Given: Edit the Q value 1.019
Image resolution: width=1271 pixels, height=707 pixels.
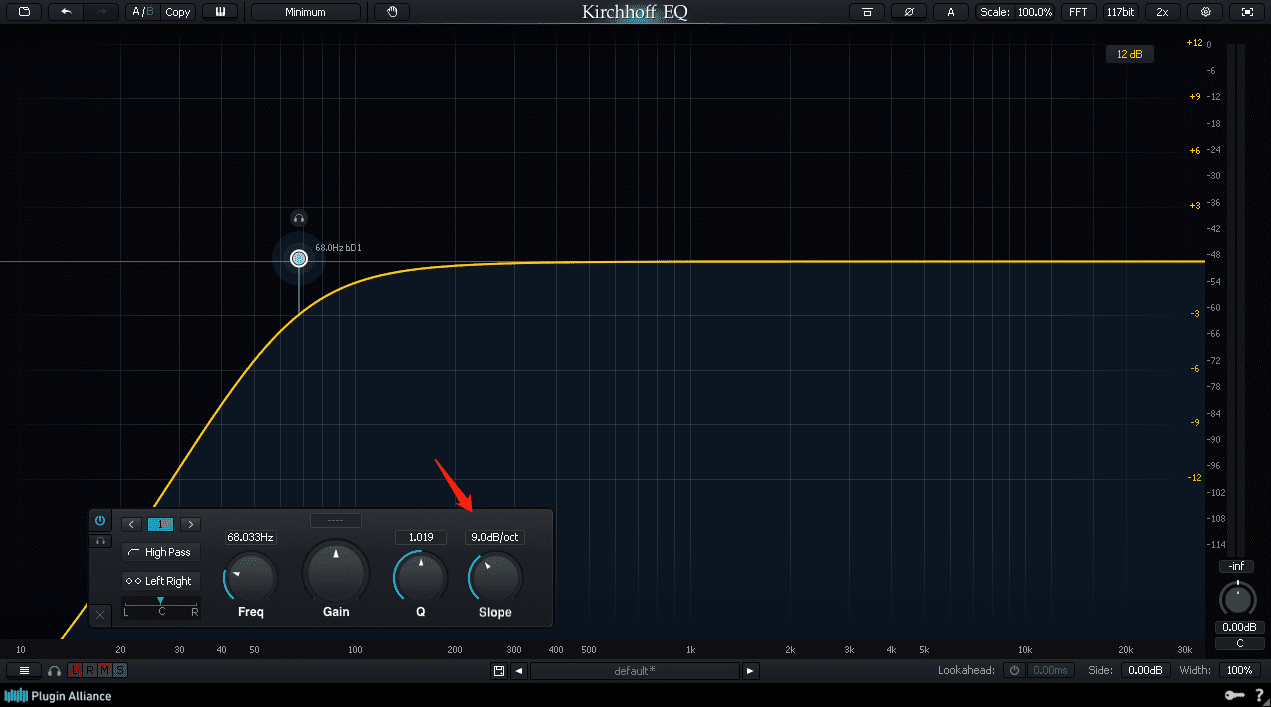Looking at the screenshot, I should tap(421, 537).
